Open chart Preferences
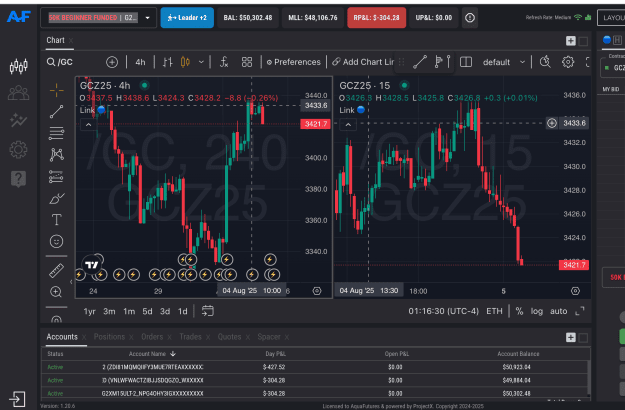The image size is (625, 410). (293, 62)
